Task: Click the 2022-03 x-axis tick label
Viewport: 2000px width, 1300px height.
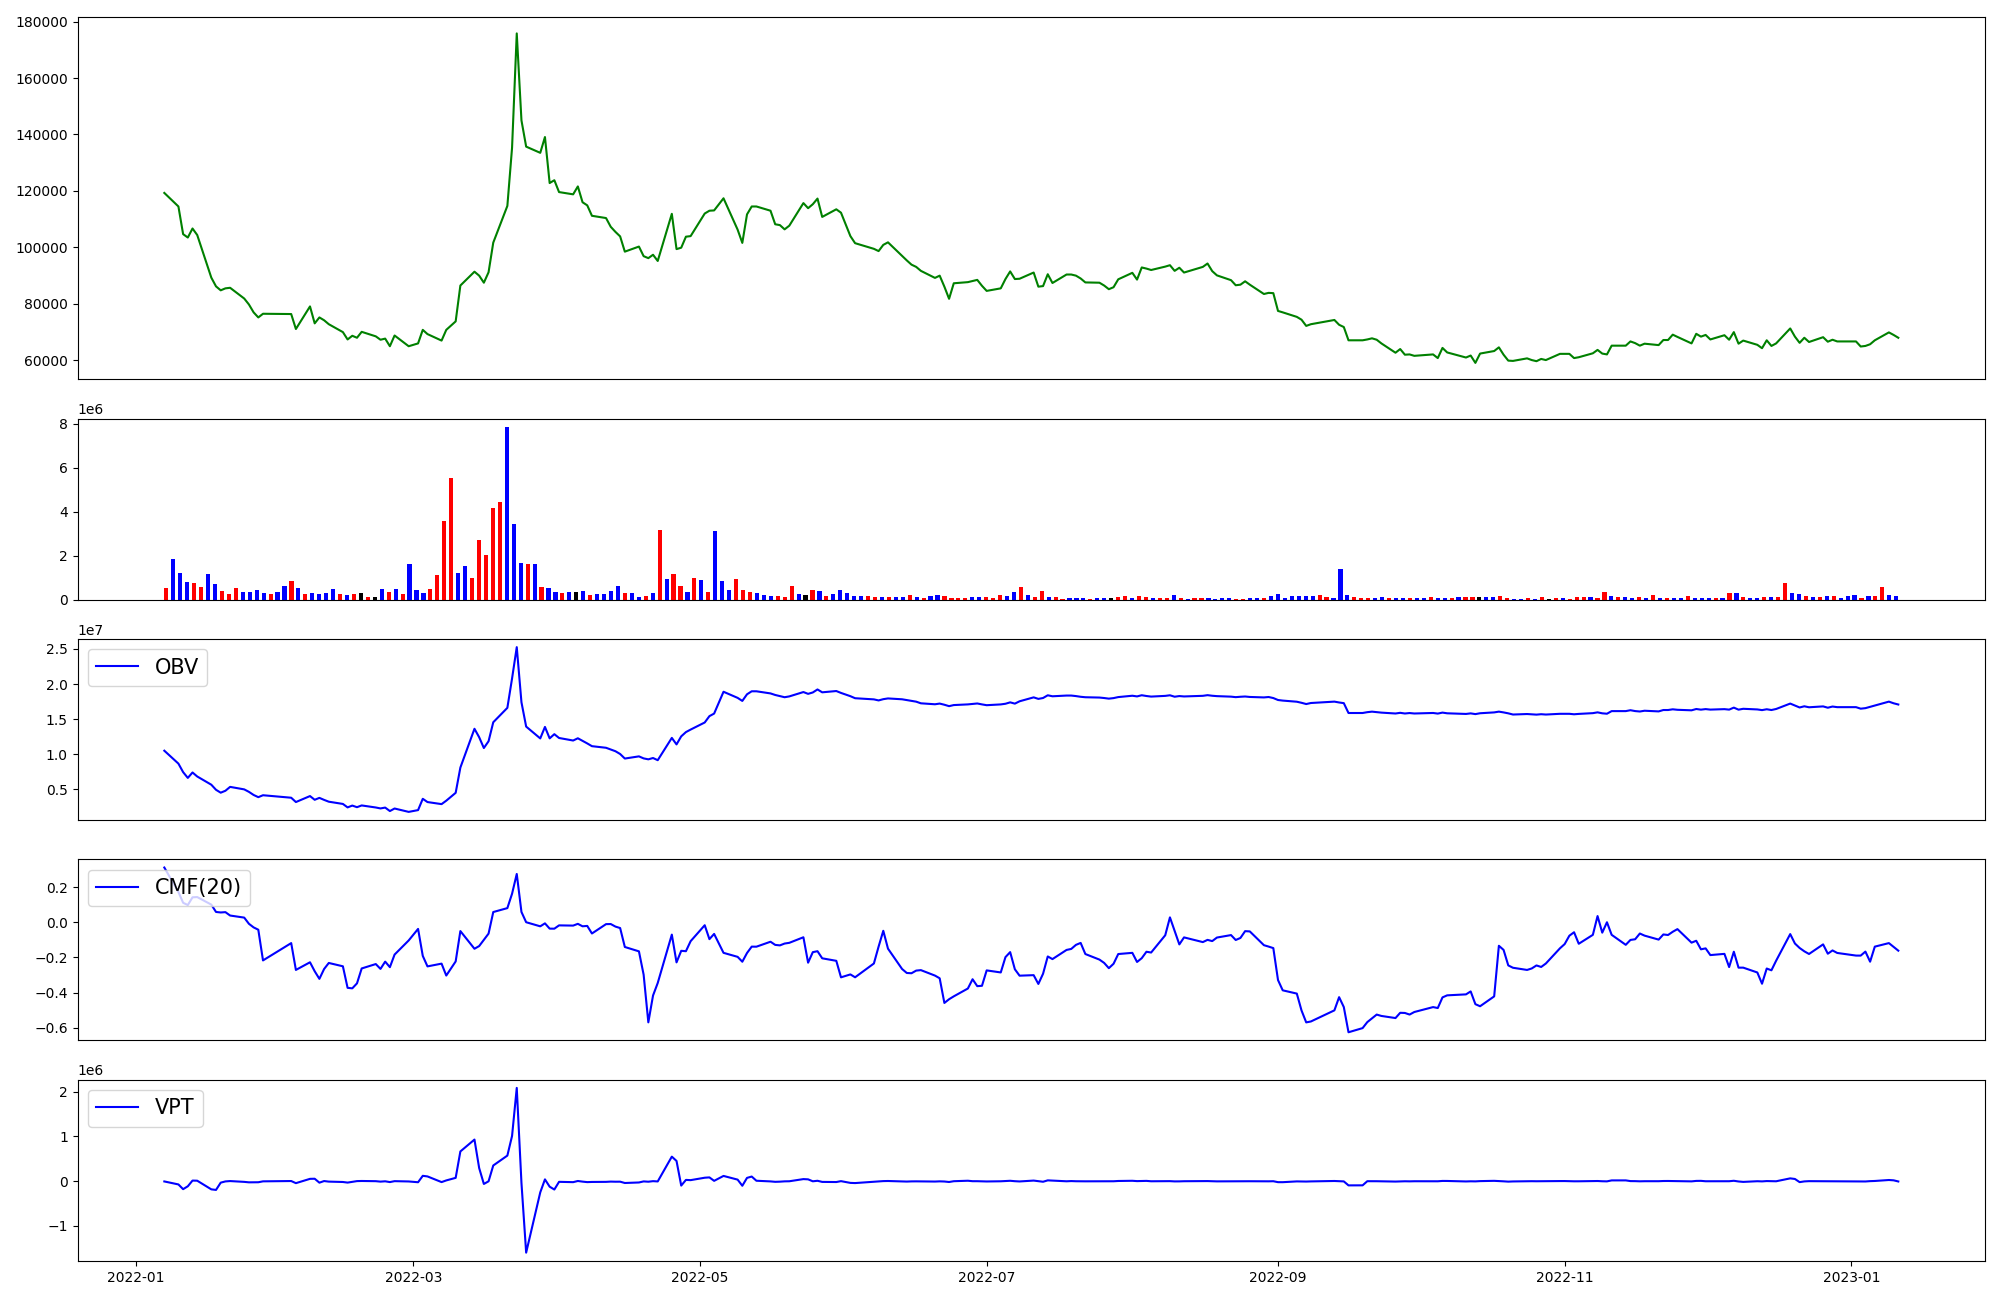Action: pos(413,1277)
